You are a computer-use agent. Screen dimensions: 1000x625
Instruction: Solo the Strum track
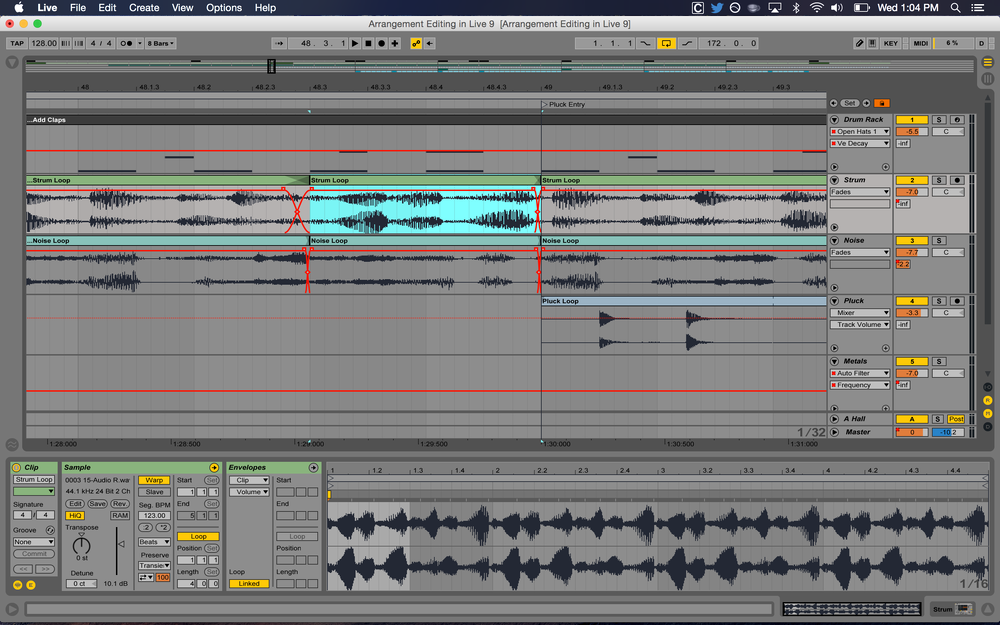[939, 180]
